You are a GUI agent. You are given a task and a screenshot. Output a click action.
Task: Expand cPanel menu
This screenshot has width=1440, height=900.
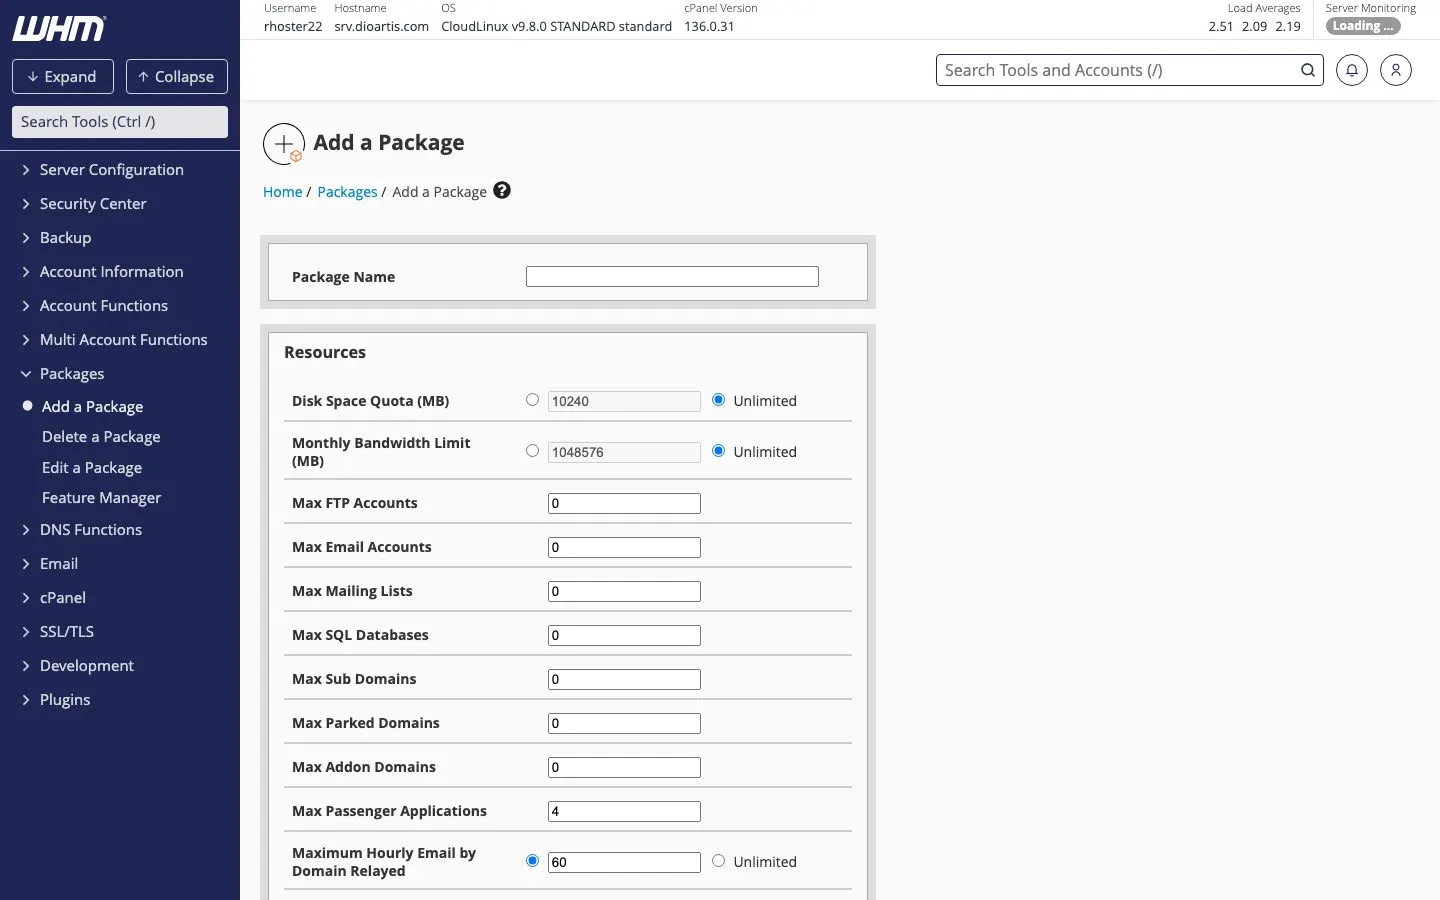pyautogui.click(x=62, y=598)
